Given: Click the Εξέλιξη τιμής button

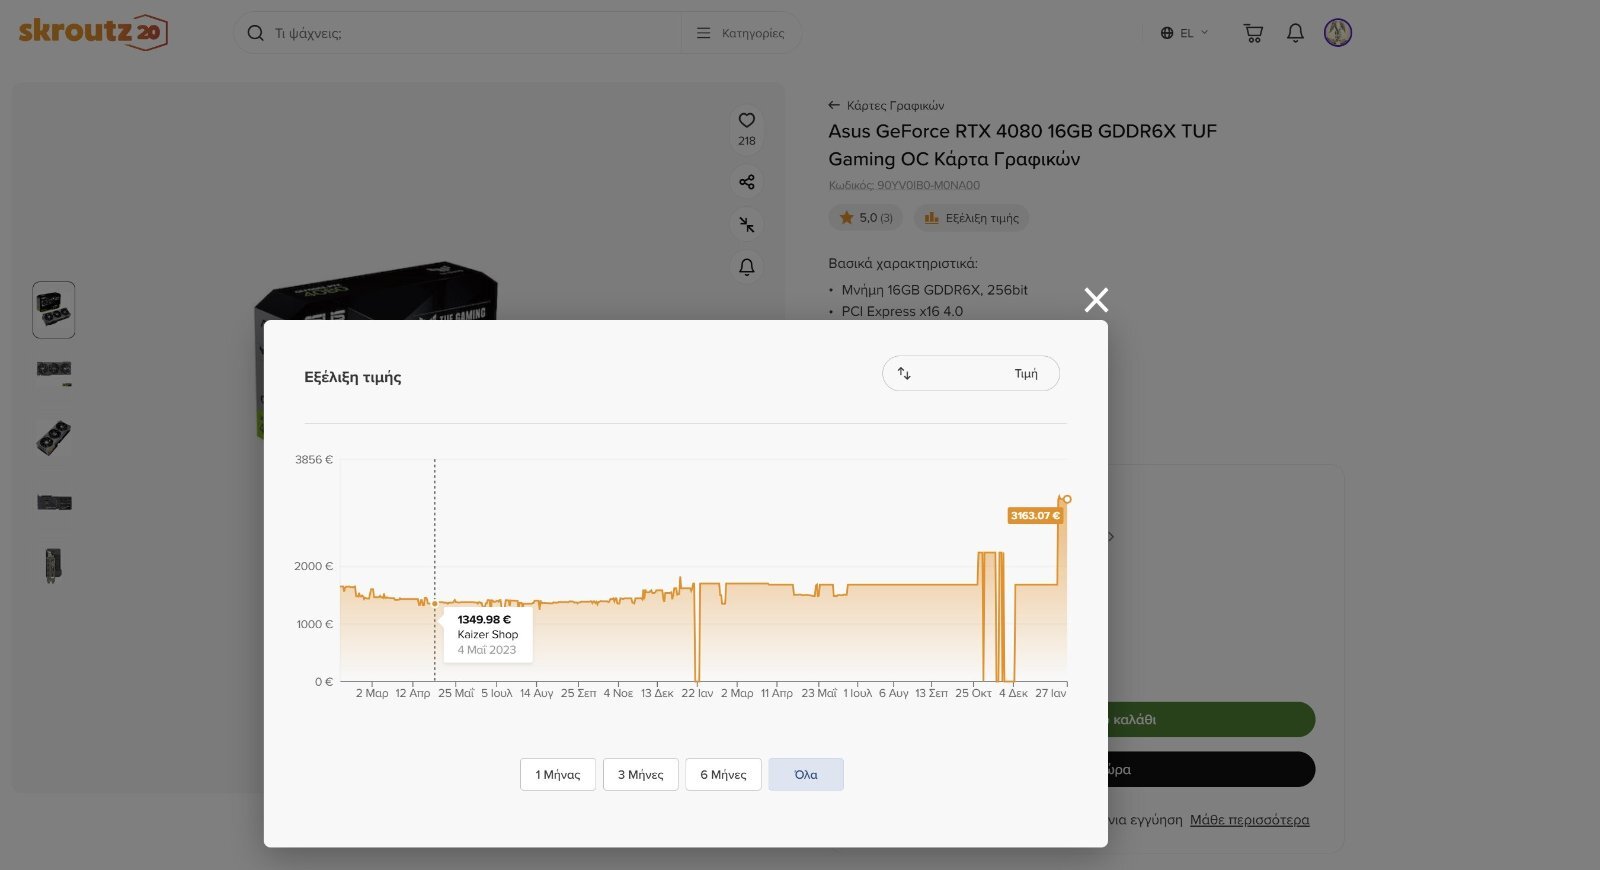Looking at the screenshot, I should coord(971,218).
